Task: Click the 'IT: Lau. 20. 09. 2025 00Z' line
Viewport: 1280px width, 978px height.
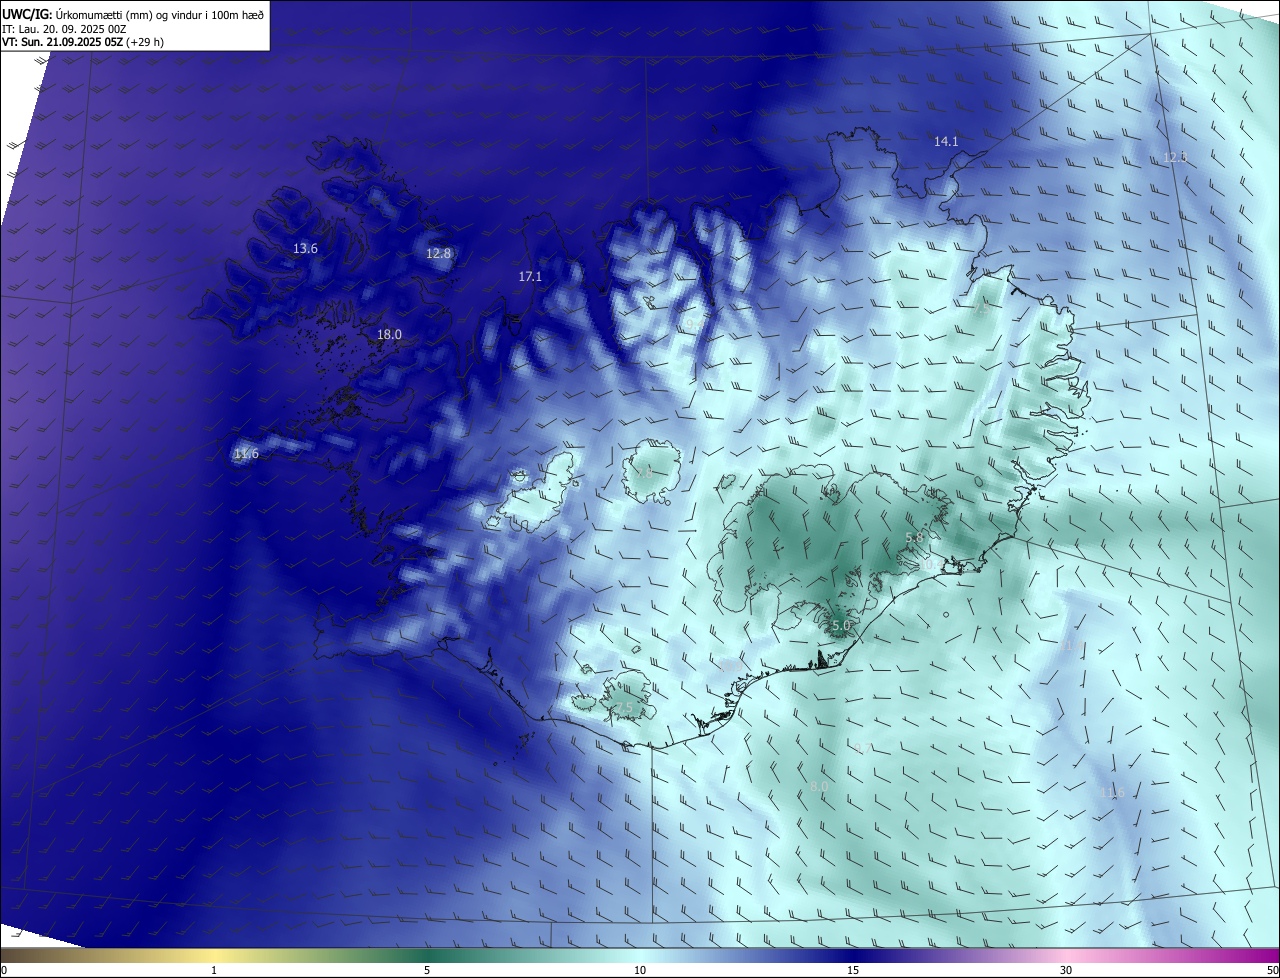Action: (x=62, y=28)
